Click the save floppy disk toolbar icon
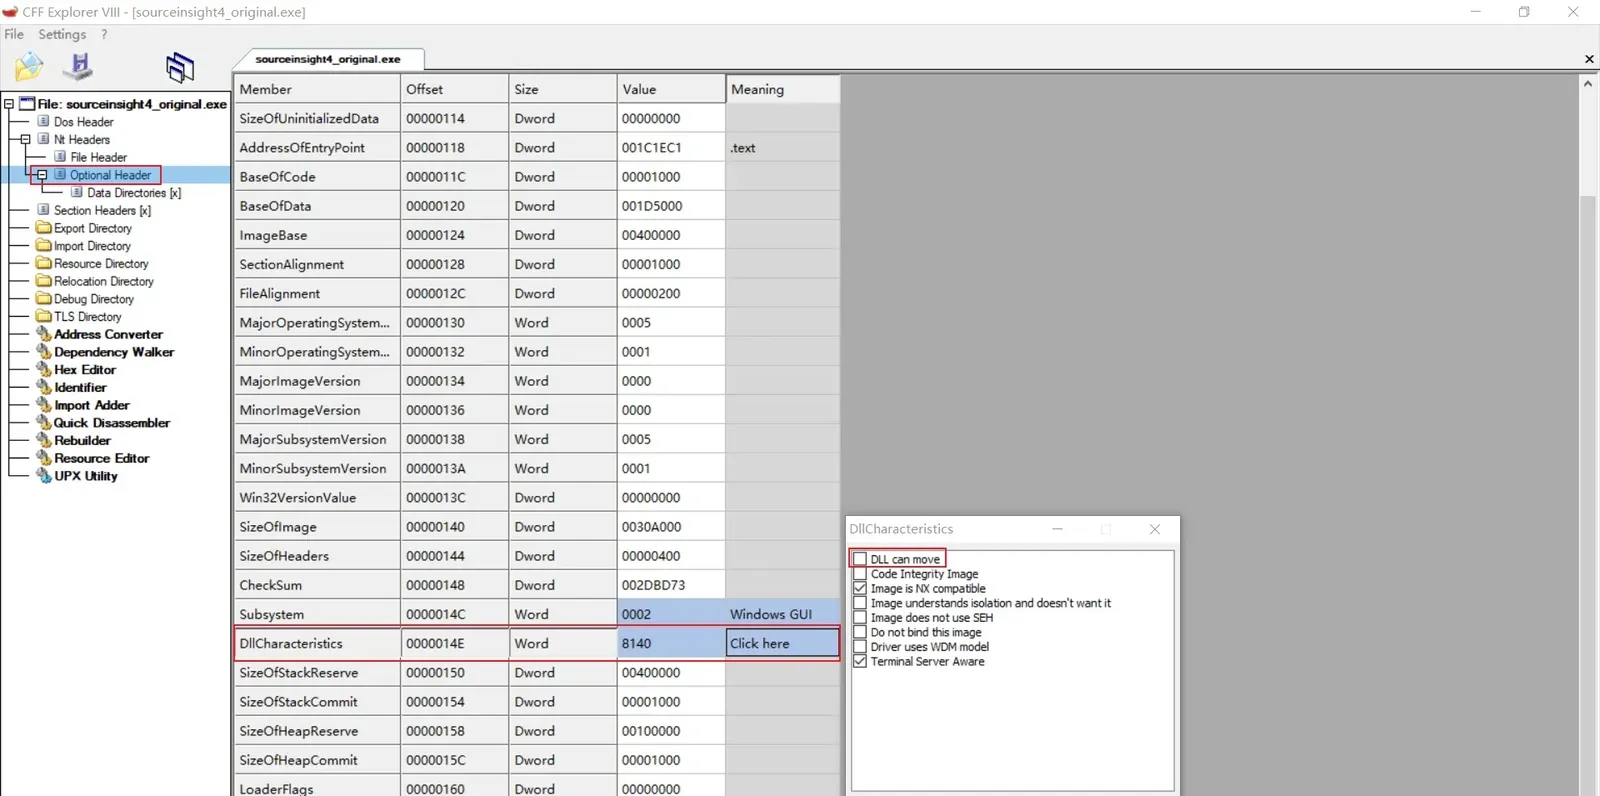Screen dimensions: 1600x796 point(78,67)
